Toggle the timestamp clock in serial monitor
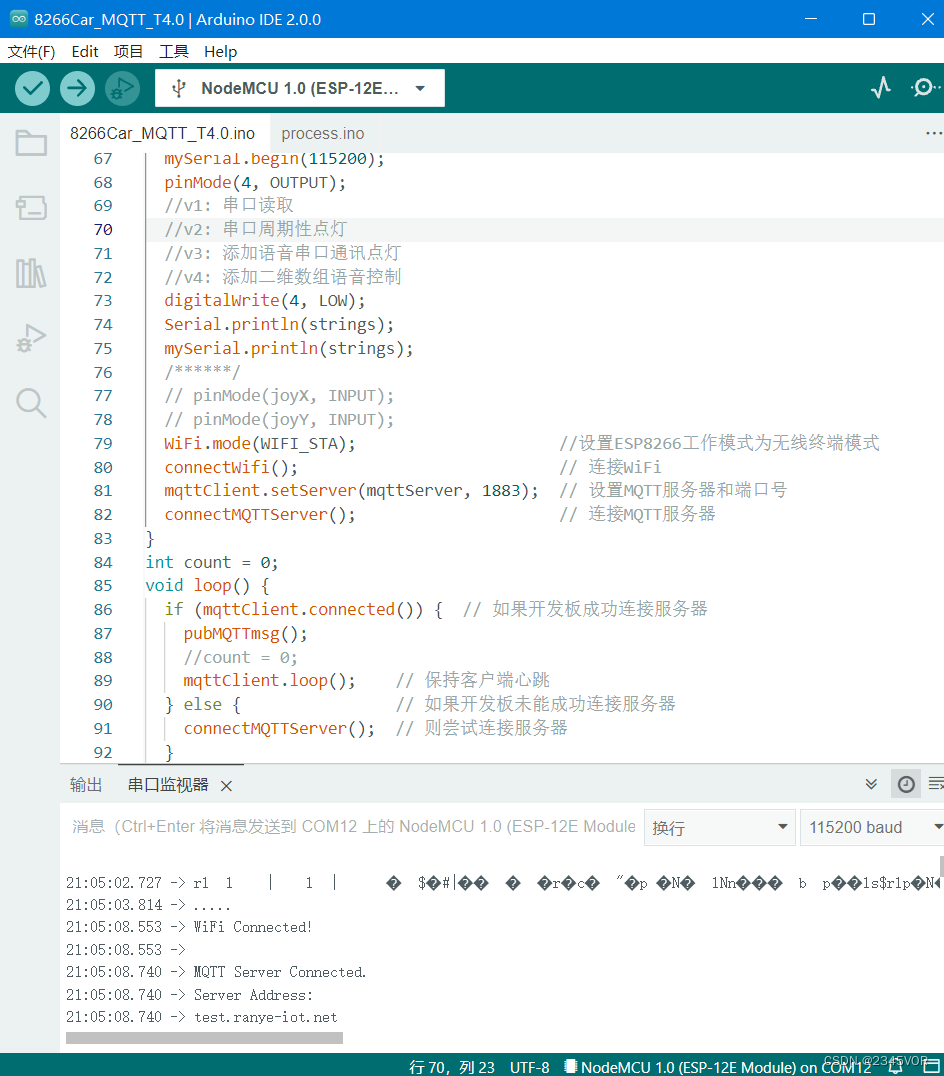The image size is (944, 1076). point(905,785)
